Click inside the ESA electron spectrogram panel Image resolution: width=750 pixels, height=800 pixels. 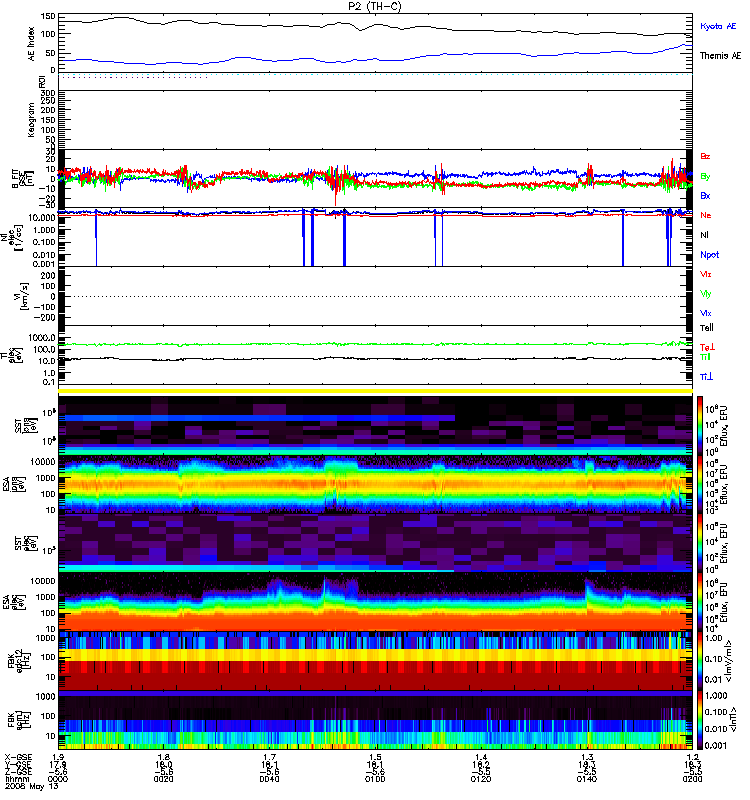coord(375,601)
